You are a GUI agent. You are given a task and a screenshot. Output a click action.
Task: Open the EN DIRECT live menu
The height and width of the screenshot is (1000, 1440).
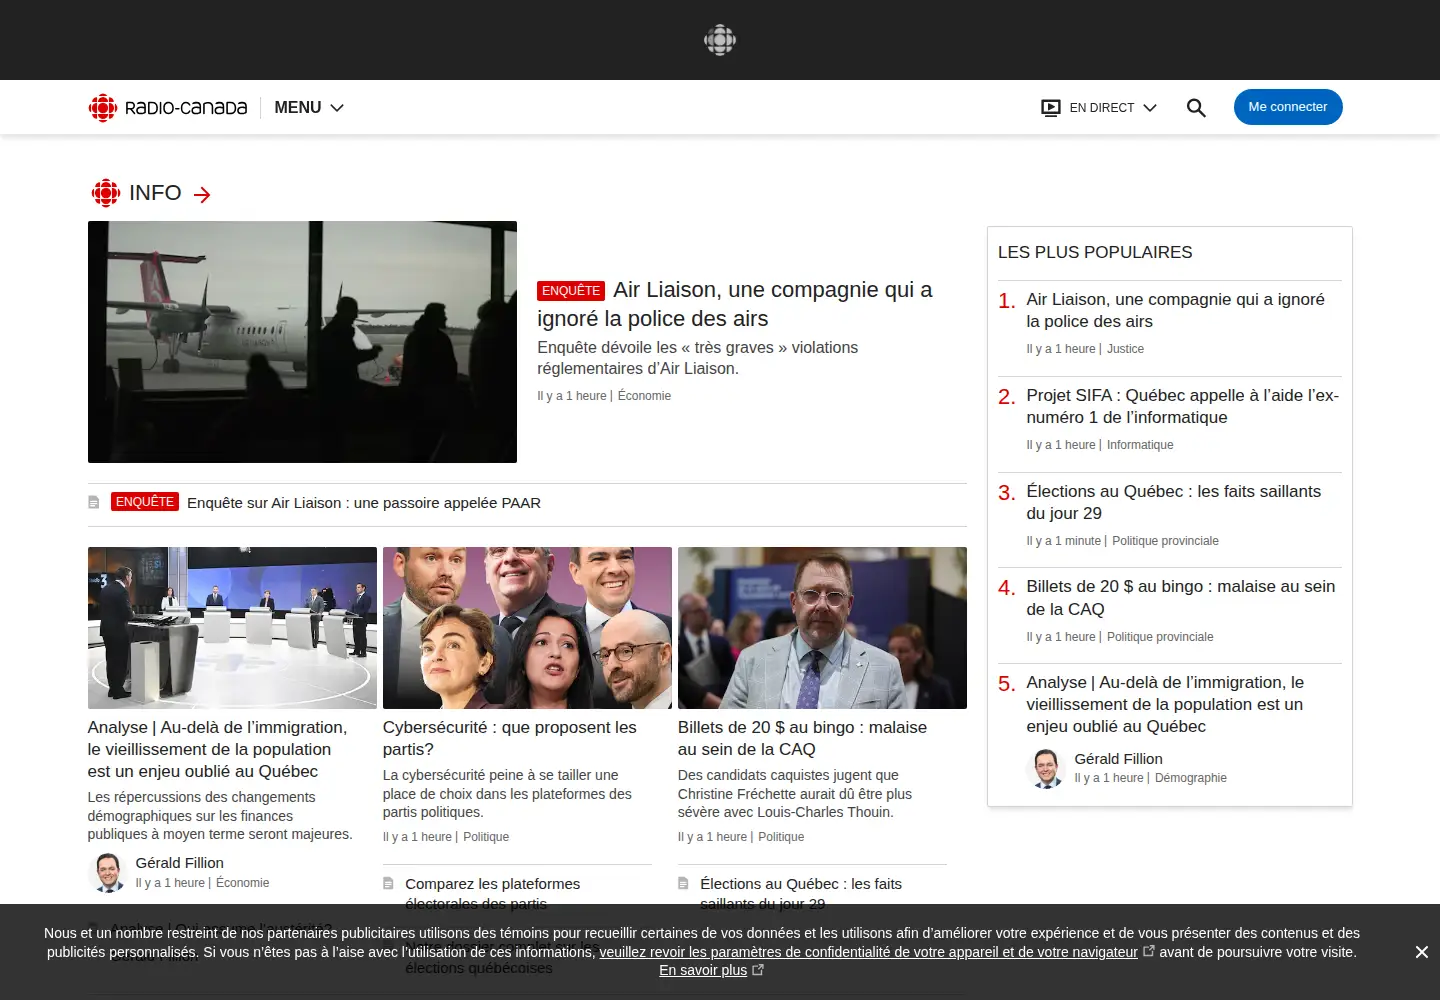1099,108
